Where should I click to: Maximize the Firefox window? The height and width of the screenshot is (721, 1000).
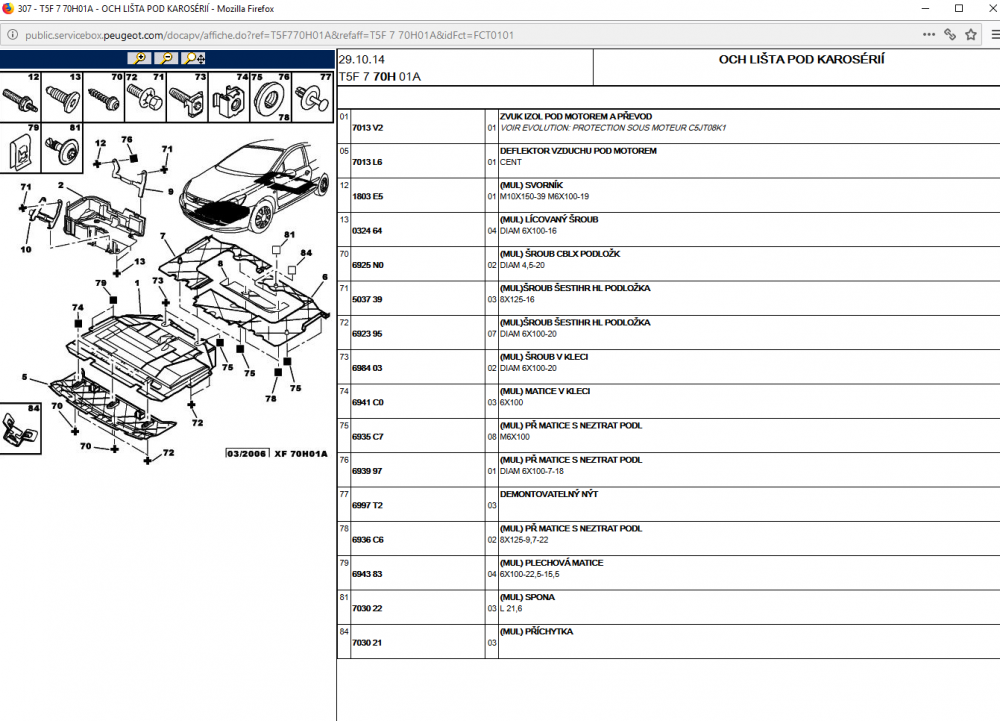coord(959,8)
